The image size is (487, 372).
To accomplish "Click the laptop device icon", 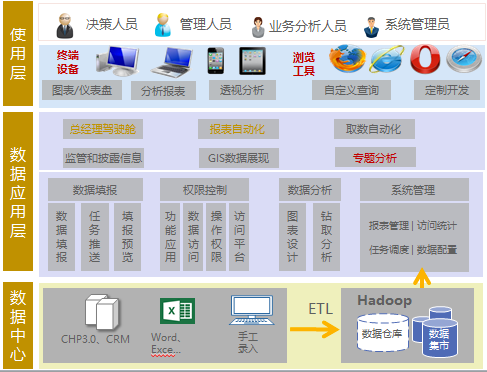I will coord(172,62).
